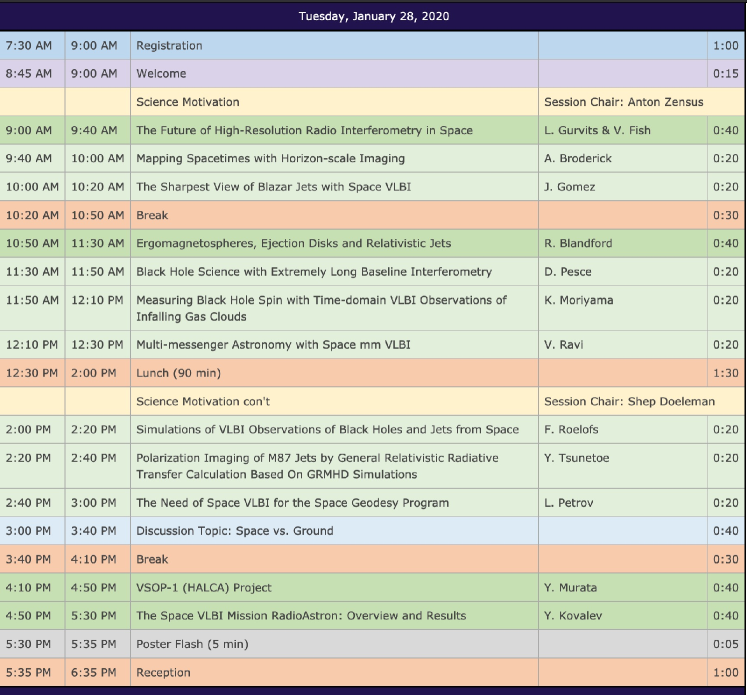Open Simulations of VLBI Observations talk
747x695 pixels.
pos(327,430)
